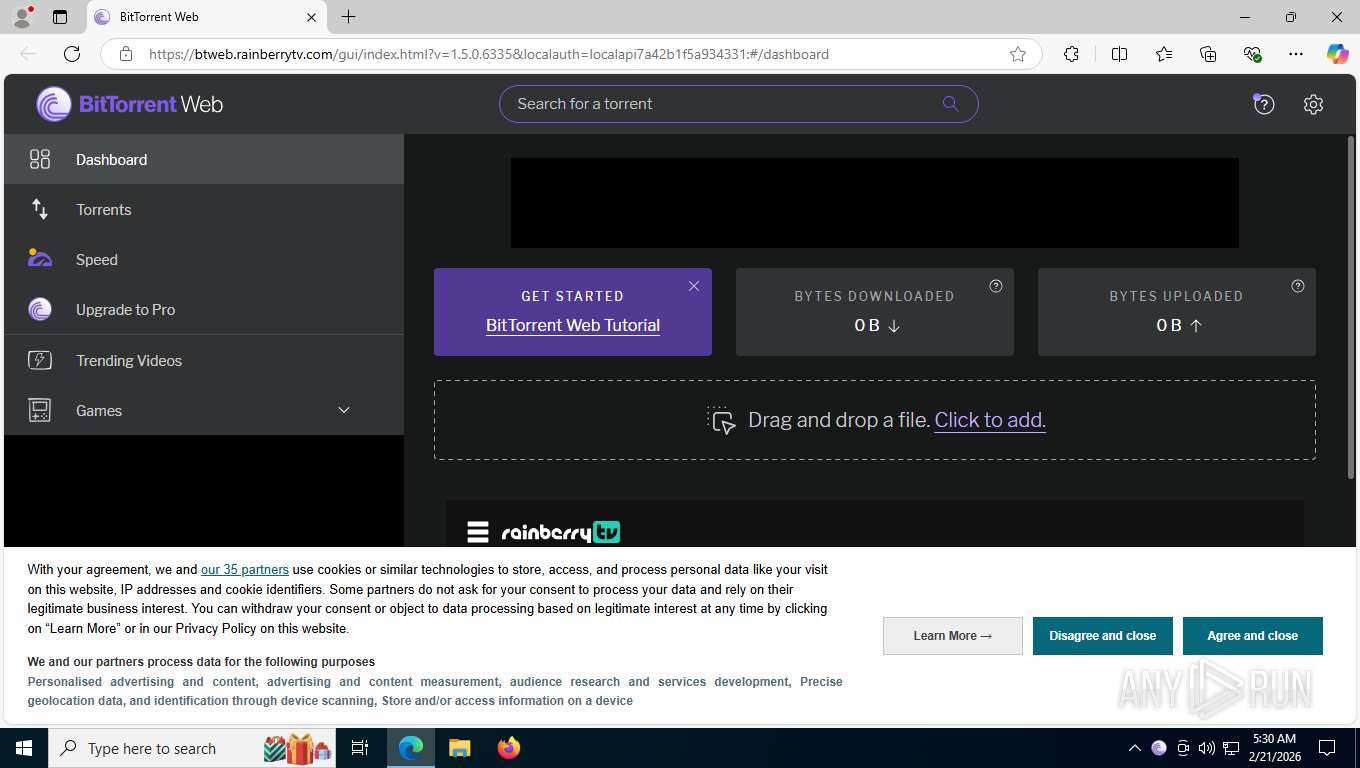Click the Click to add link

pyautogui.click(x=990, y=420)
